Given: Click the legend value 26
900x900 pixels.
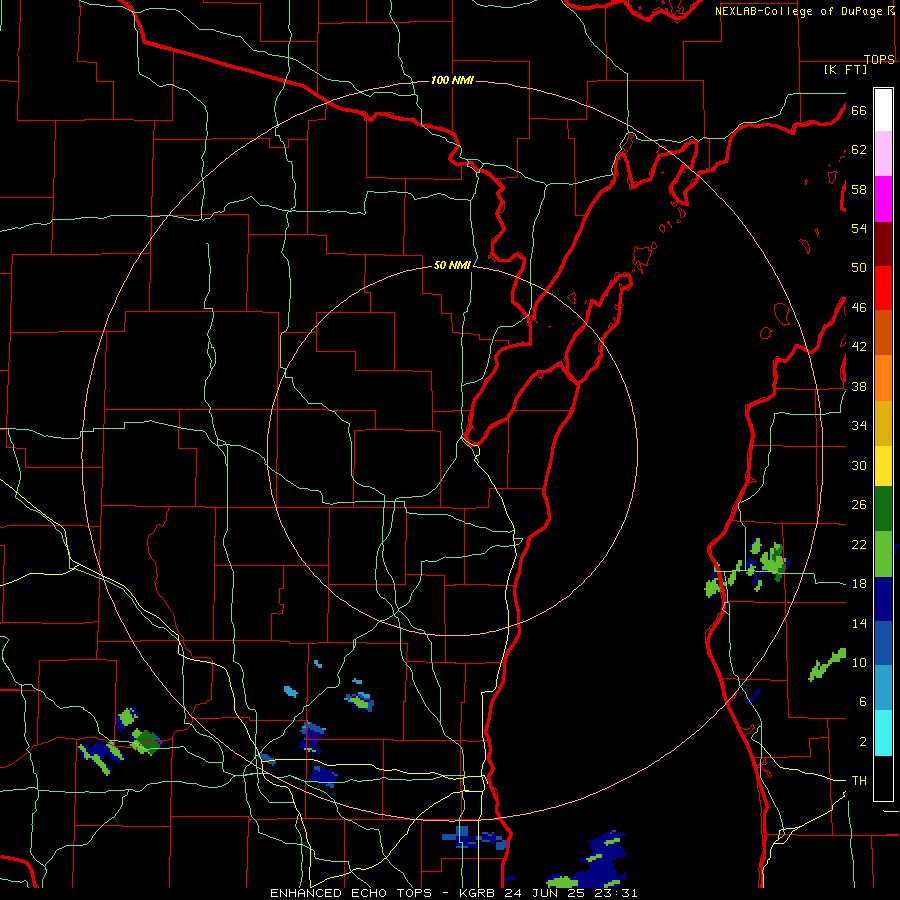Looking at the screenshot, I should (x=859, y=505).
